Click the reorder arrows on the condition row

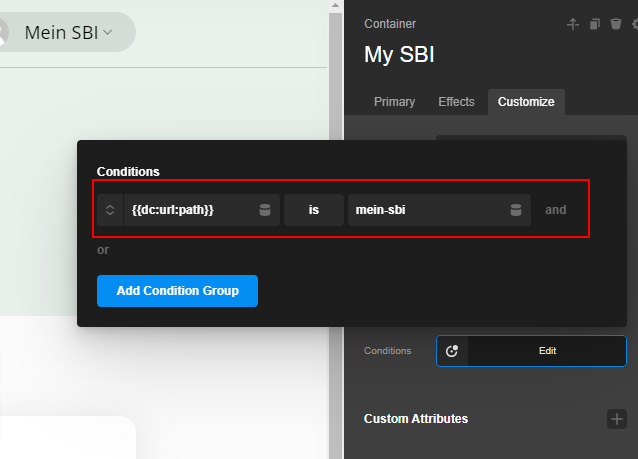(x=110, y=210)
